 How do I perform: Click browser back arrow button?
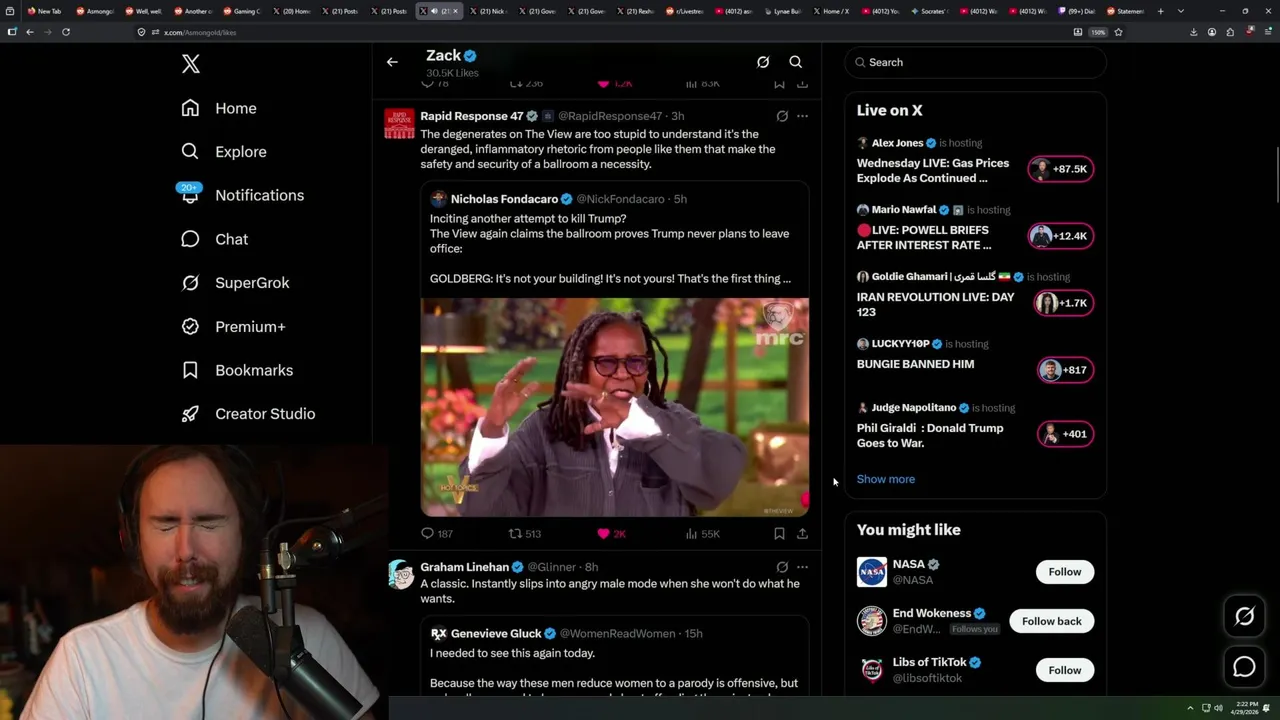click(x=30, y=32)
